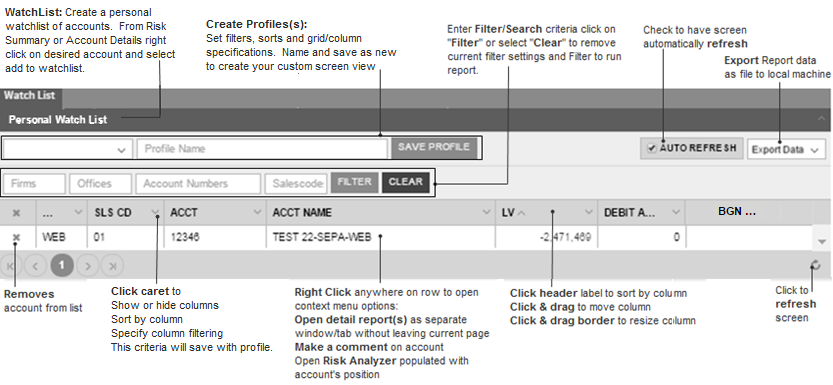The height and width of the screenshot is (385, 833).
Task: Open the Export Data dropdown
Action: [x=786, y=150]
